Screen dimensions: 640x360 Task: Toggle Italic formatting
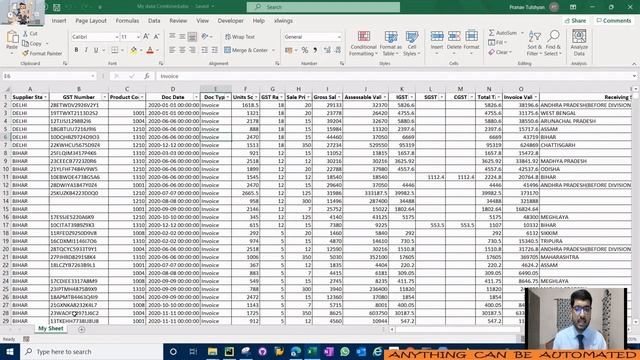pos(86,50)
